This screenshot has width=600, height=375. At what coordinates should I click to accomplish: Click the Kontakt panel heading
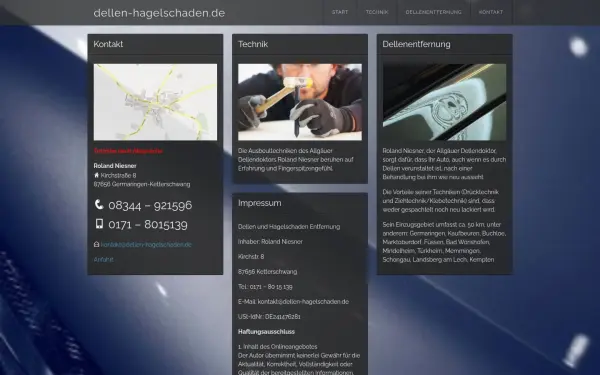coord(108,44)
